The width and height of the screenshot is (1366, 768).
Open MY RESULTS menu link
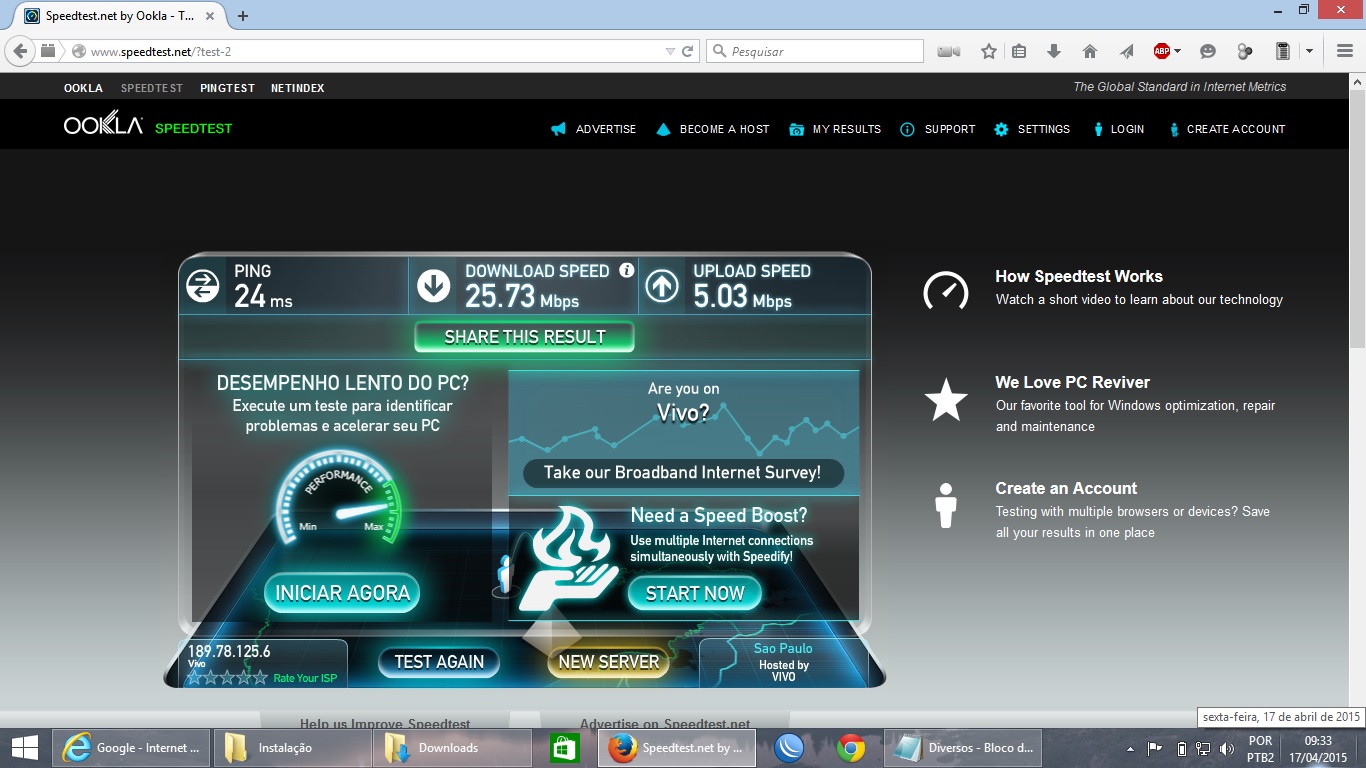pyautogui.click(x=835, y=129)
